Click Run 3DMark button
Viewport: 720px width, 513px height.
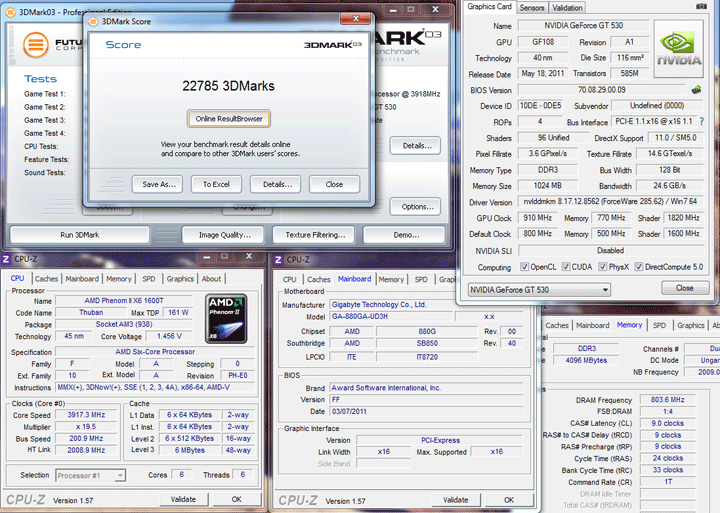click(80, 235)
